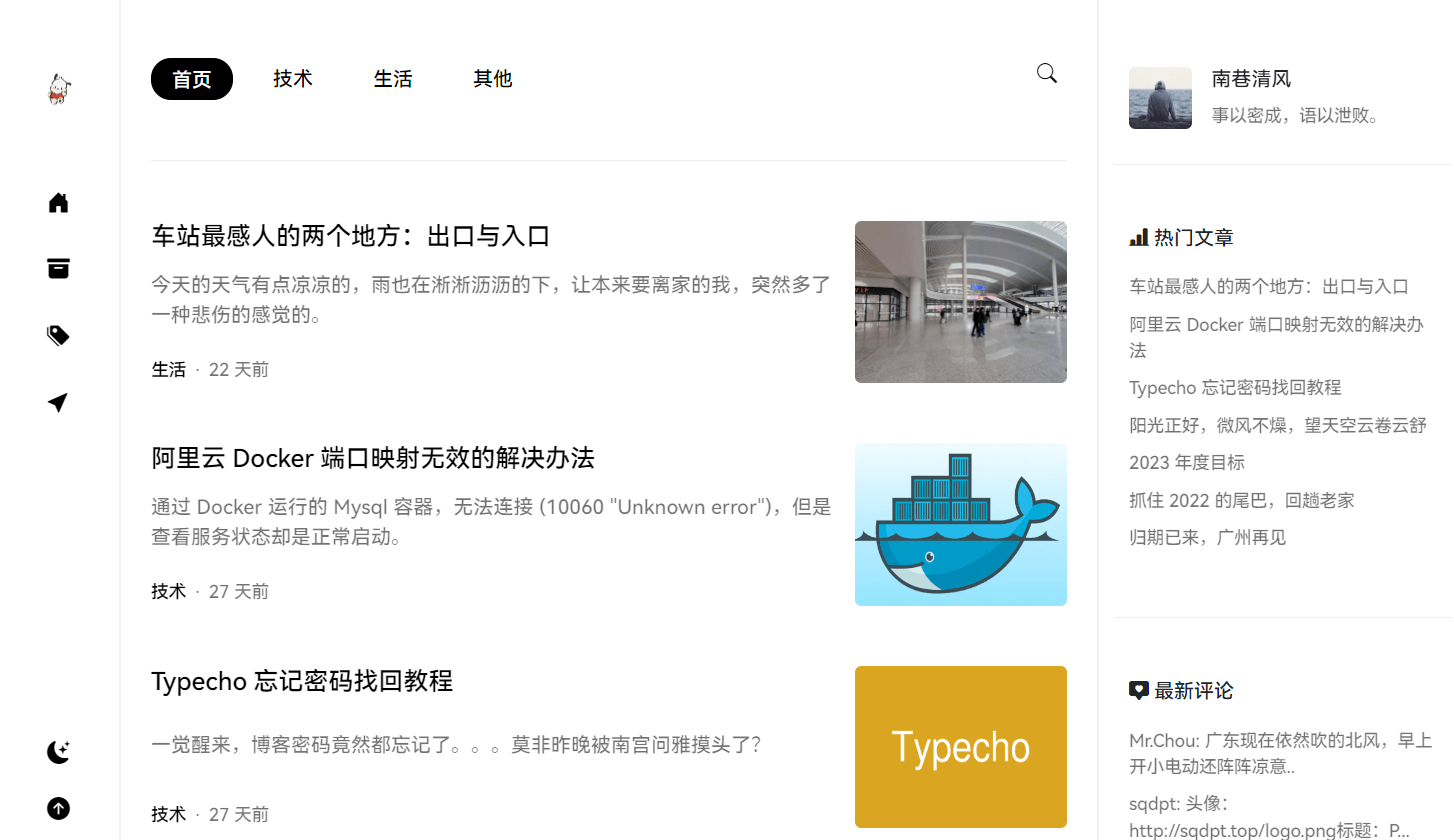Click 27 天前 under the Typecho article
The image size is (1454, 840).
[239, 814]
